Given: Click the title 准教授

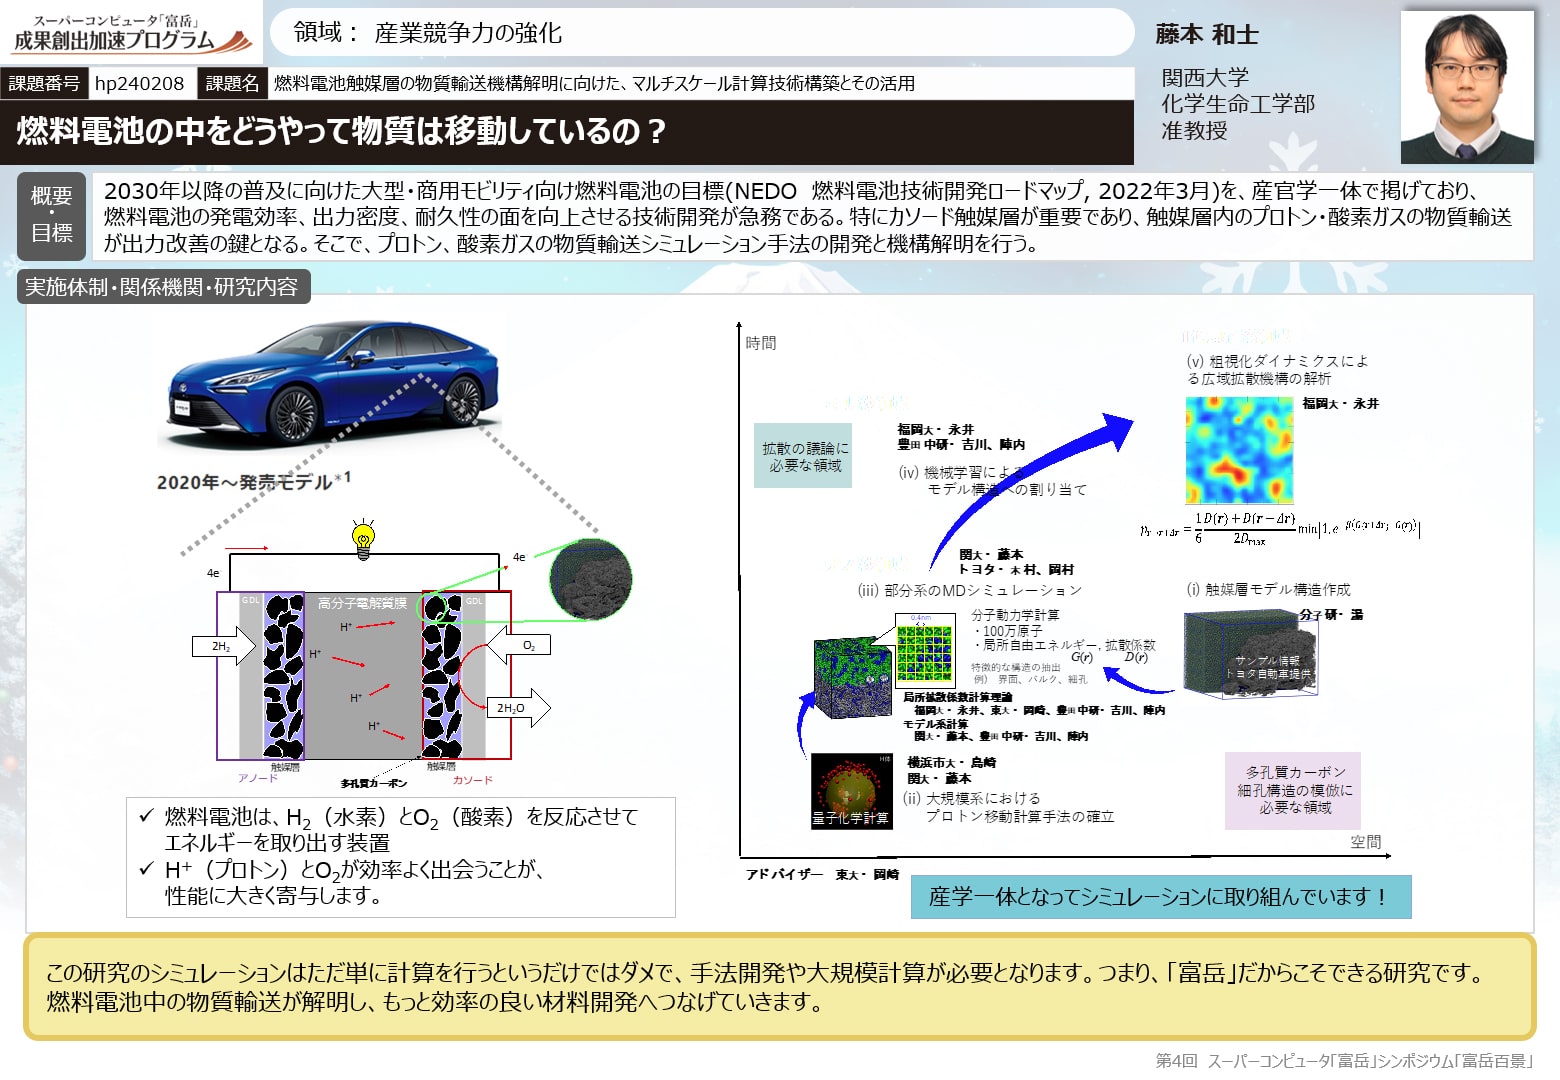Looking at the screenshot, I should 1194,130.
